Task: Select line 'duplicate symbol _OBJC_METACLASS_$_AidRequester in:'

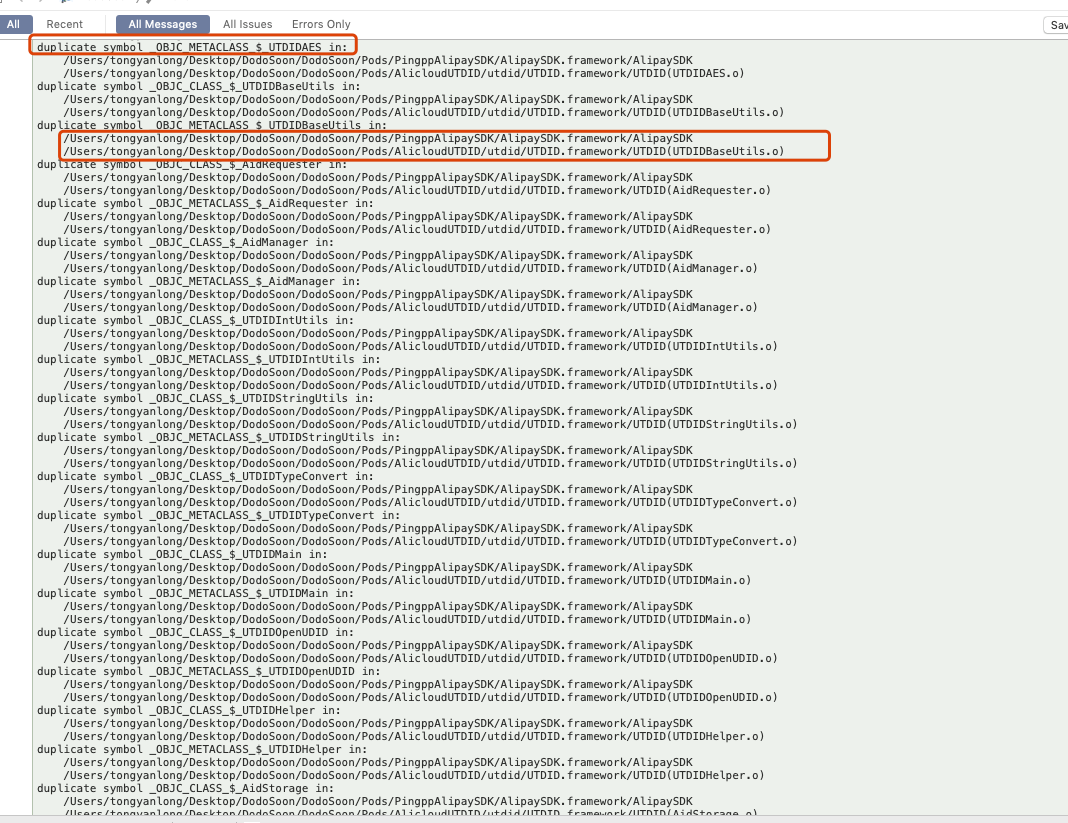Action: [x=205, y=203]
